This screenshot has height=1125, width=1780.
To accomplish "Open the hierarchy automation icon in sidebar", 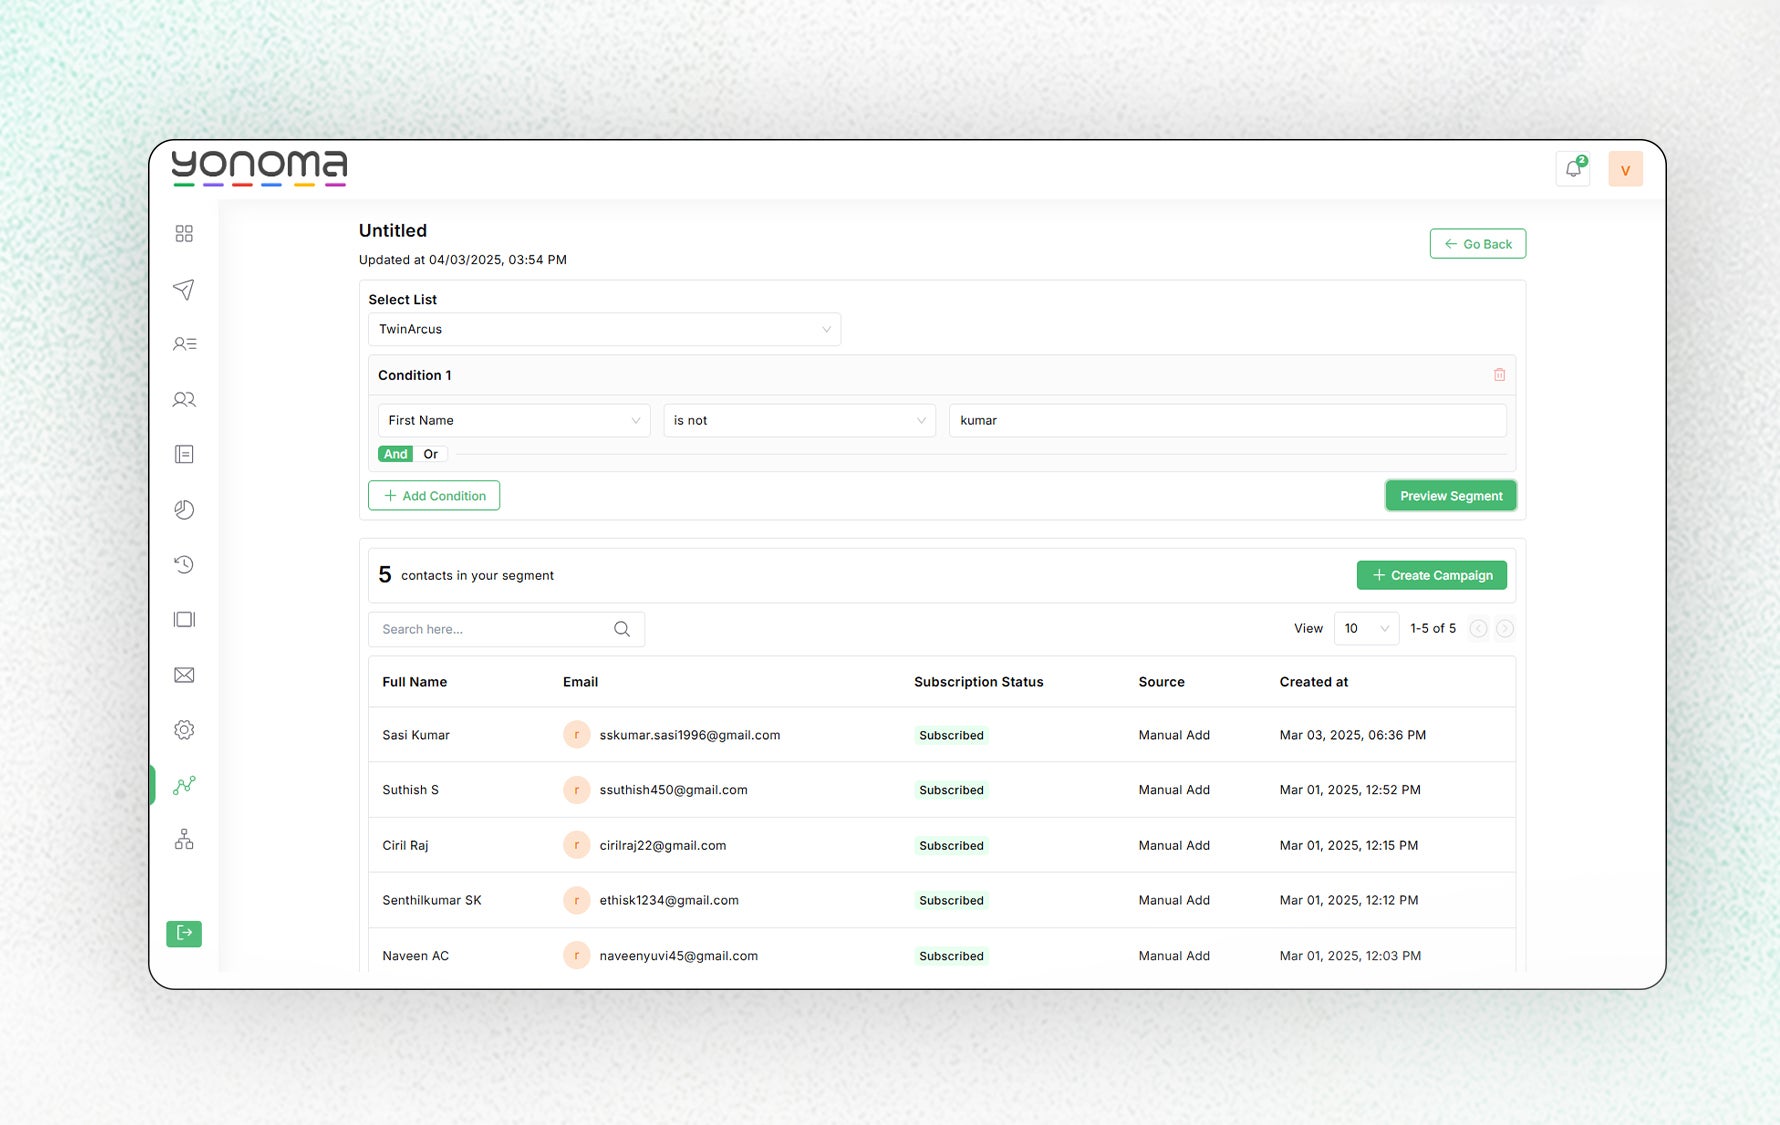I will (184, 840).
